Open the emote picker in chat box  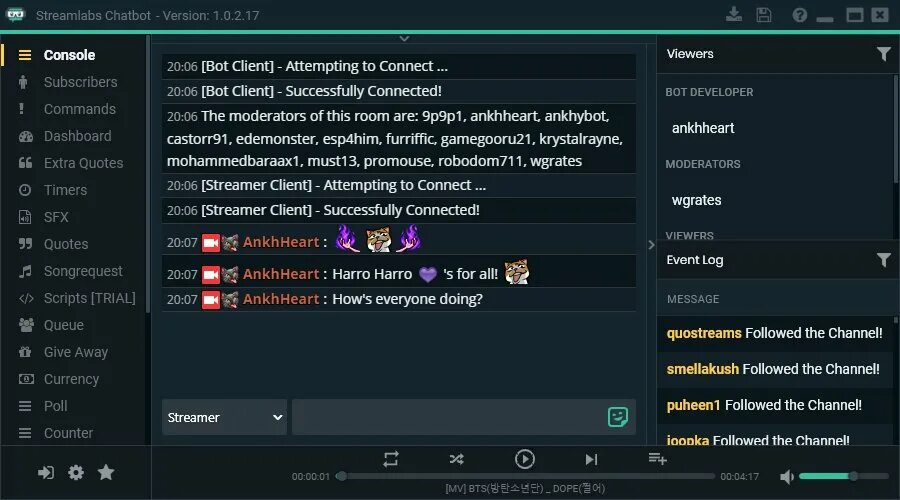click(618, 417)
